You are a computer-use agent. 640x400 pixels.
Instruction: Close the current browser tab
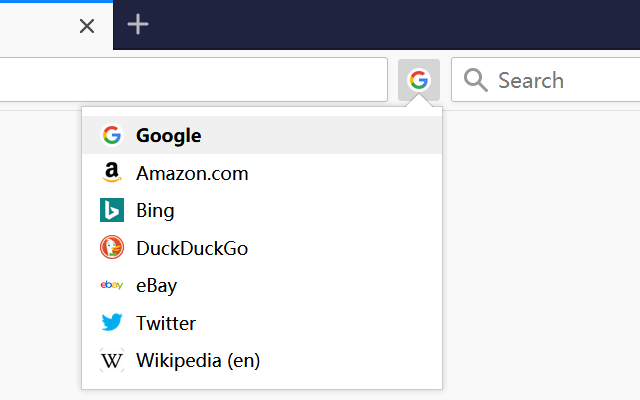[x=87, y=26]
